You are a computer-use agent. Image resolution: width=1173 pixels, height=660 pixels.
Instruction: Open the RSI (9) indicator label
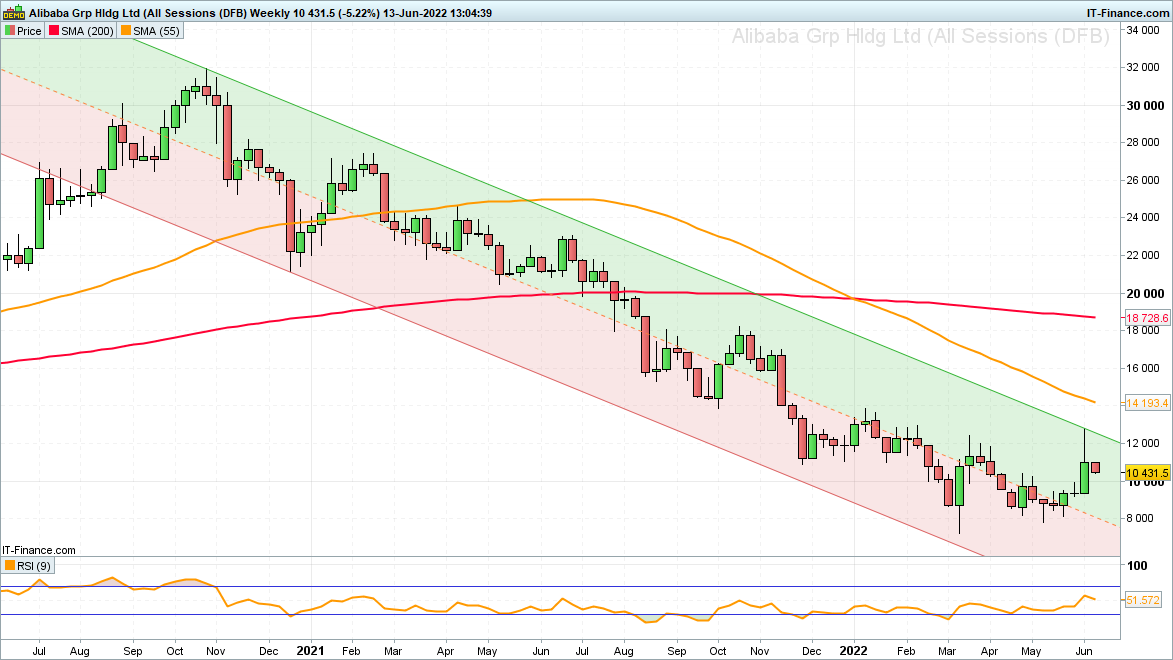(x=34, y=566)
